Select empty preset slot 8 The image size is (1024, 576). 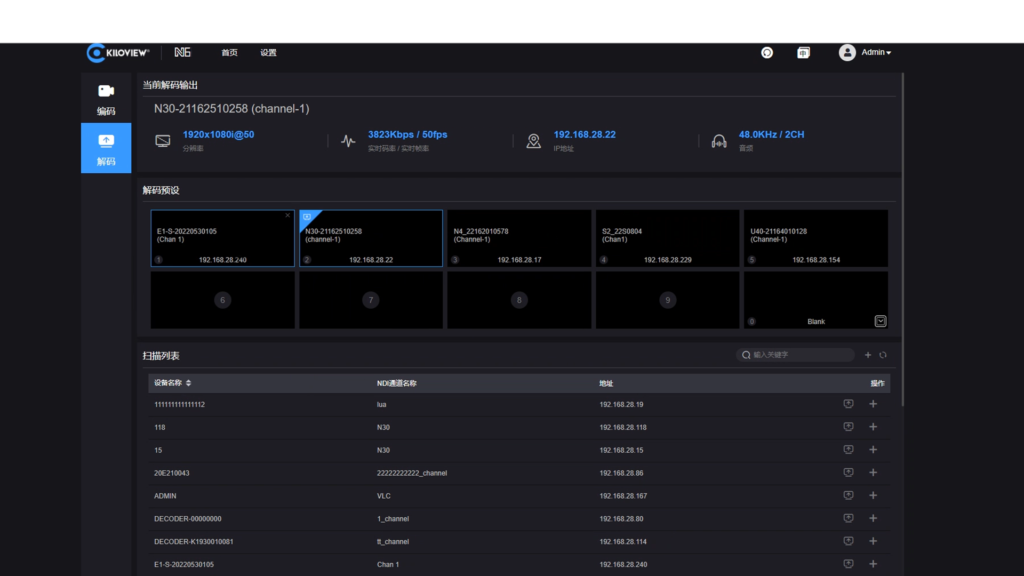coord(519,300)
